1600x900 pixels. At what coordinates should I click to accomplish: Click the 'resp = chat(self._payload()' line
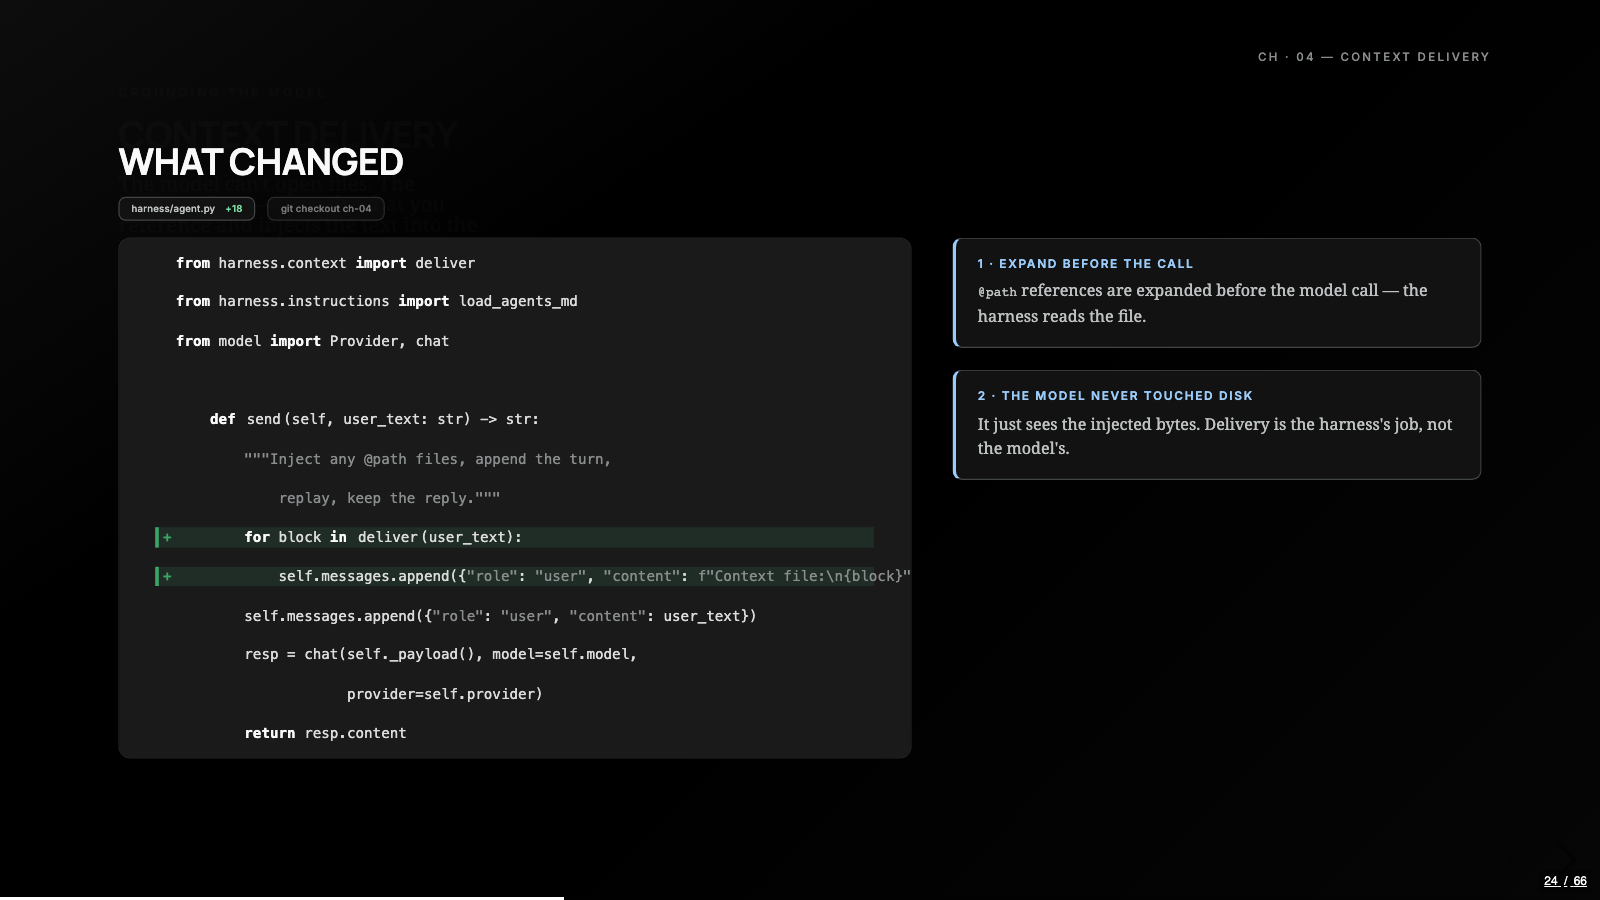click(x=440, y=654)
